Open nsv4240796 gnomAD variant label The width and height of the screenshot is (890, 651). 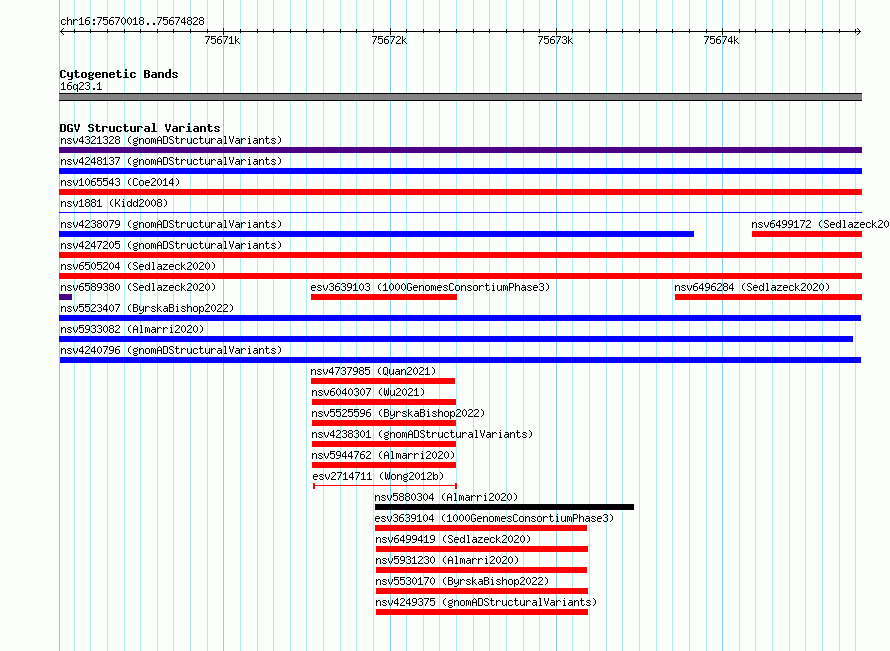tap(171, 350)
